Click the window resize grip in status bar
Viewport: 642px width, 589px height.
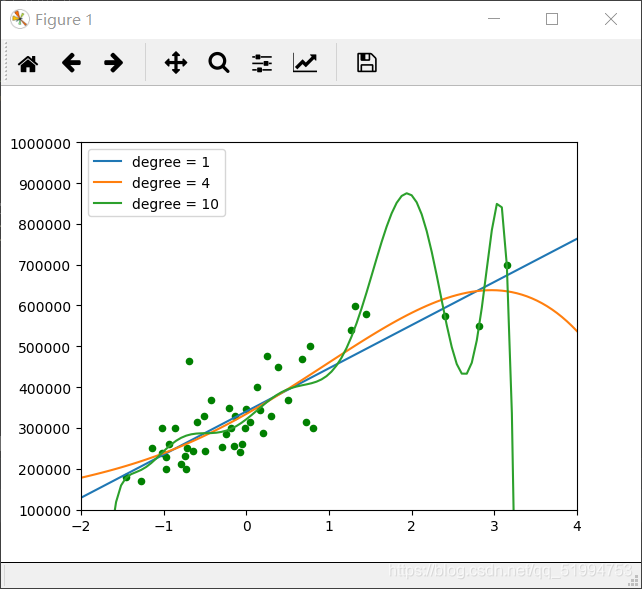point(634,581)
